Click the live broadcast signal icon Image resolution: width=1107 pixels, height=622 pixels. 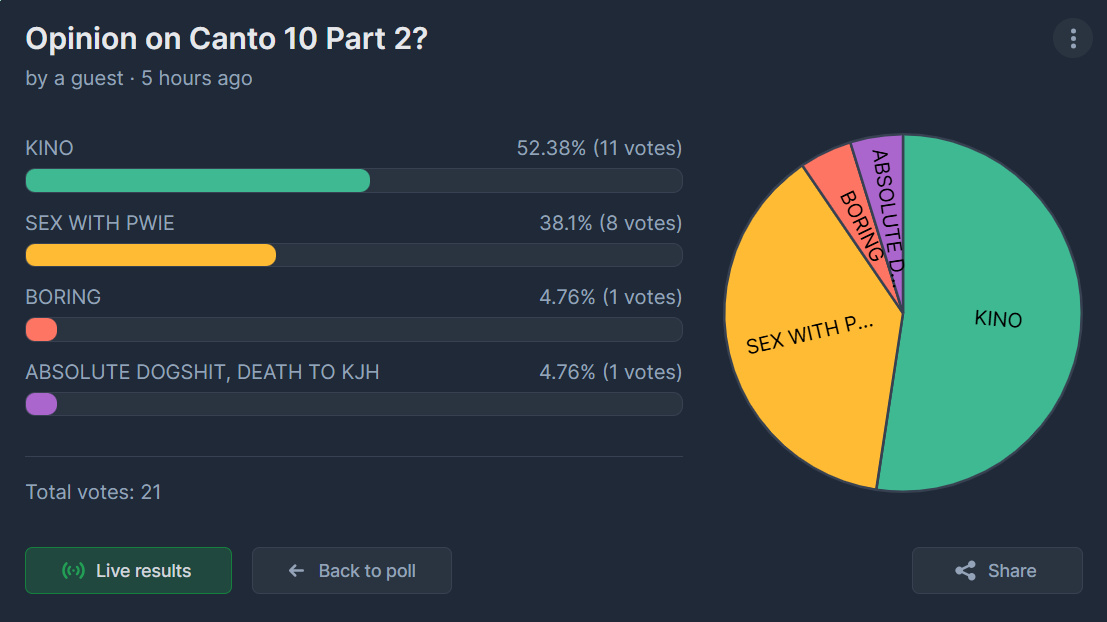pos(73,570)
